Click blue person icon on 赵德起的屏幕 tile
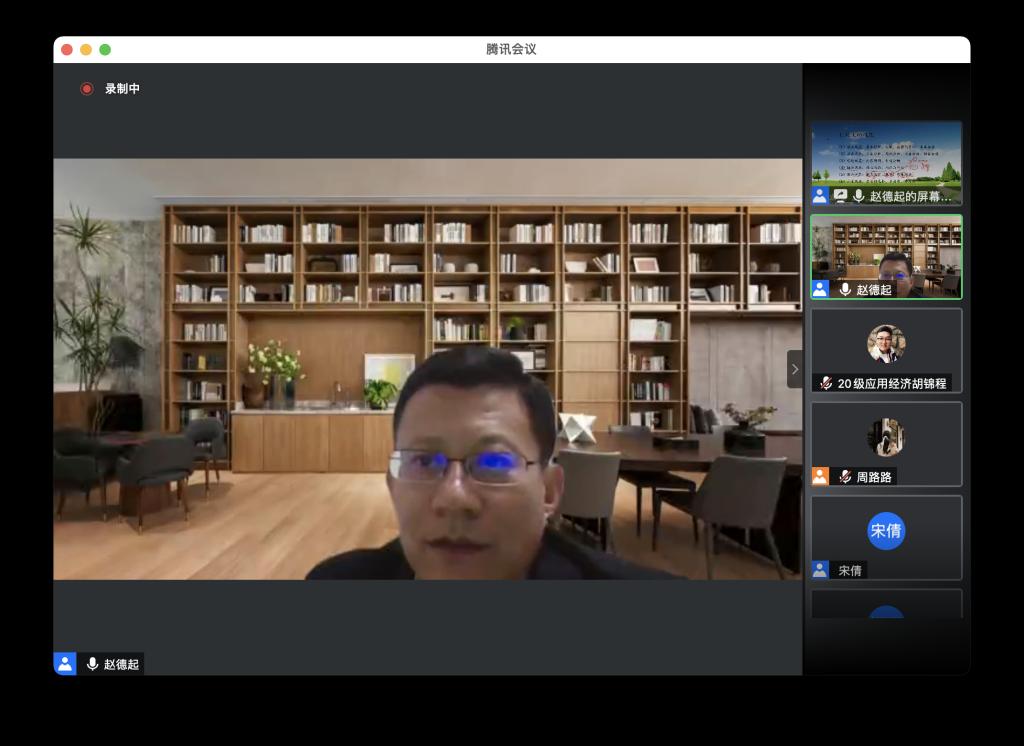1024x746 pixels. click(820, 196)
